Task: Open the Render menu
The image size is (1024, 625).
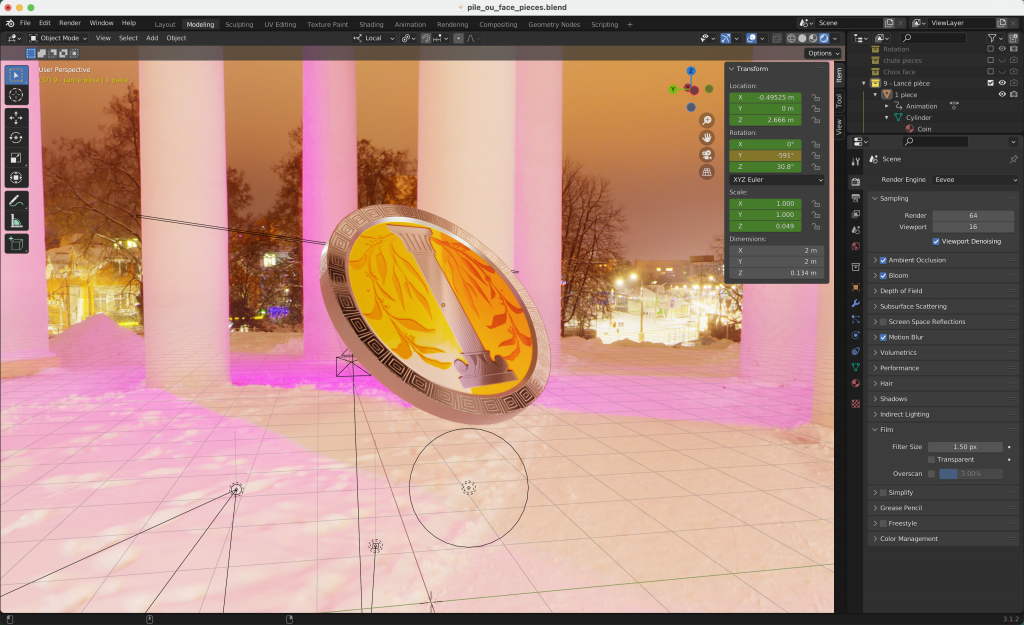Action: (x=70, y=22)
